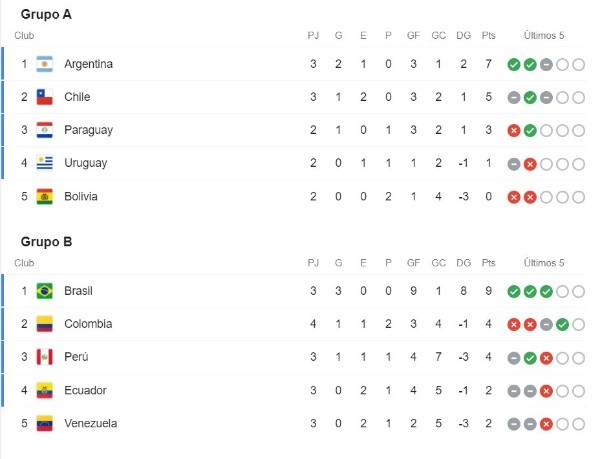Click the Bolivia flag icon
Screen dimensions: 600x459
click(44, 196)
